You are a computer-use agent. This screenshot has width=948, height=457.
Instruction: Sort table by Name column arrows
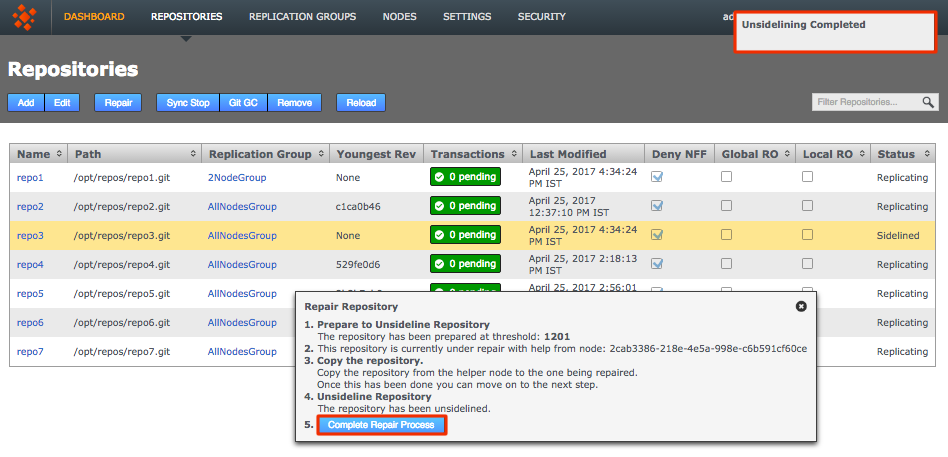pyautogui.click(x=59, y=154)
